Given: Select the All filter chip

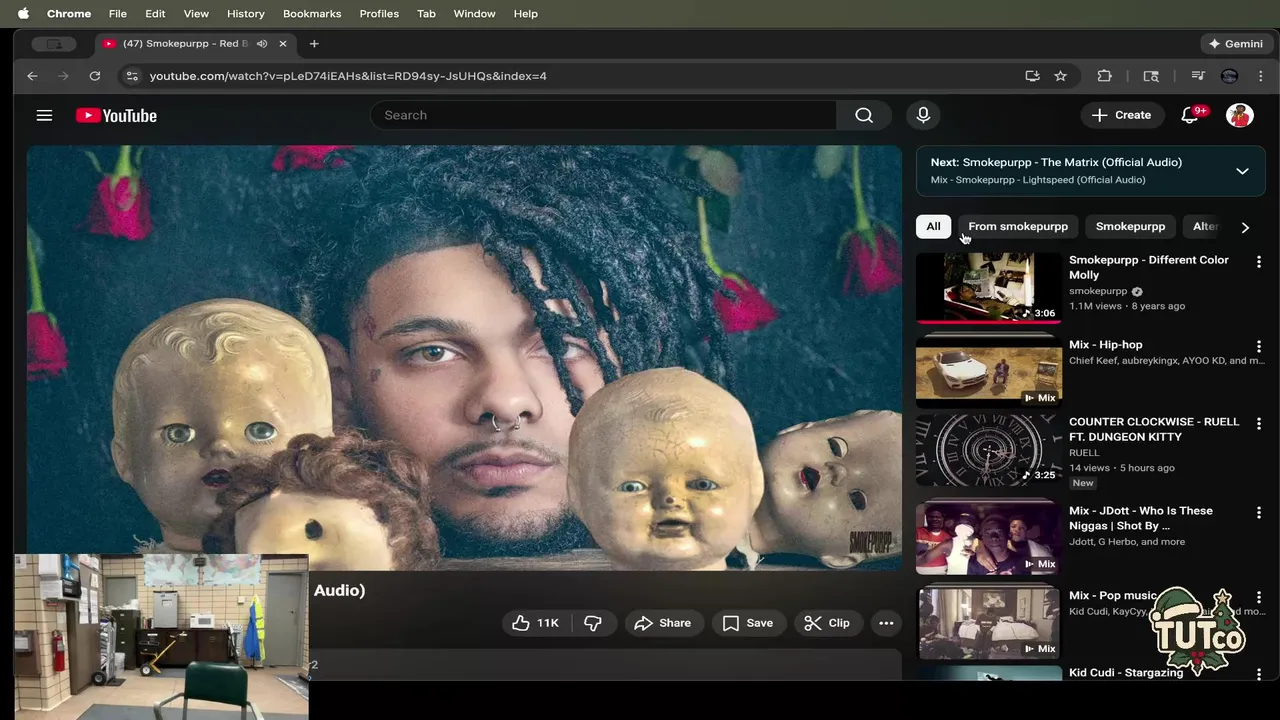Looking at the screenshot, I should tap(933, 226).
